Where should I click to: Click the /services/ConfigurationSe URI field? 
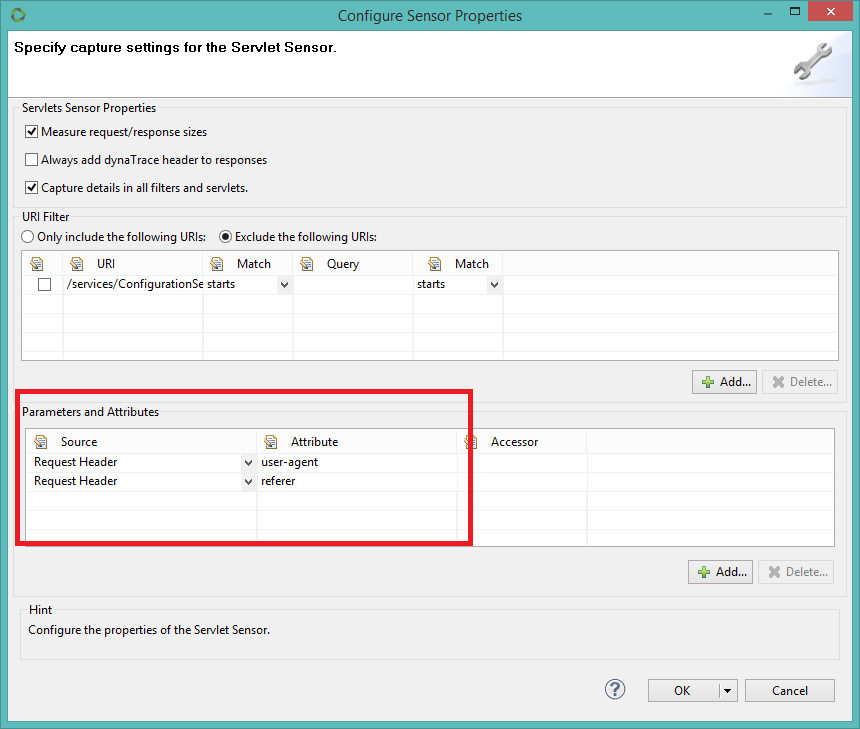[x=135, y=284]
